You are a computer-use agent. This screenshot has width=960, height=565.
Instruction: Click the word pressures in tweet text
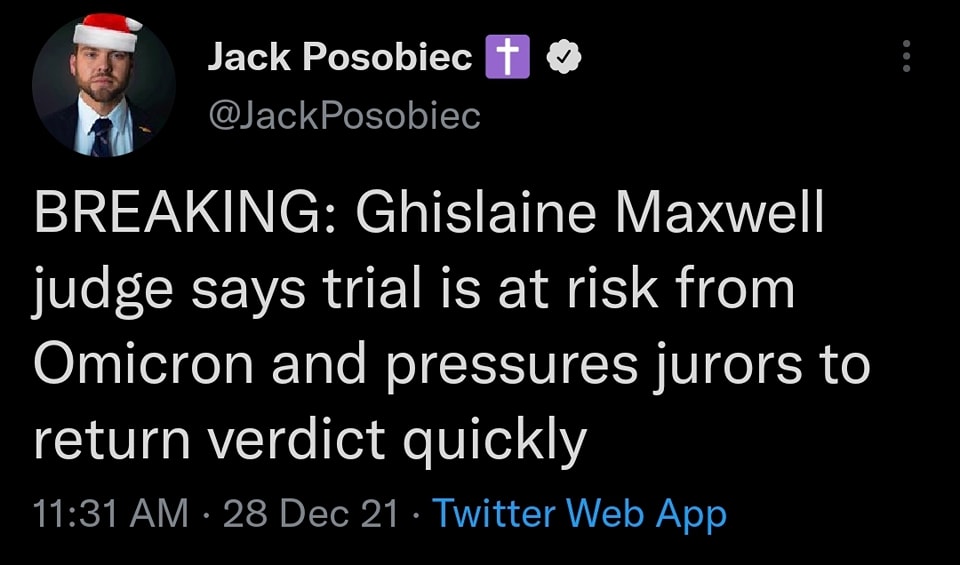click(512, 364)
